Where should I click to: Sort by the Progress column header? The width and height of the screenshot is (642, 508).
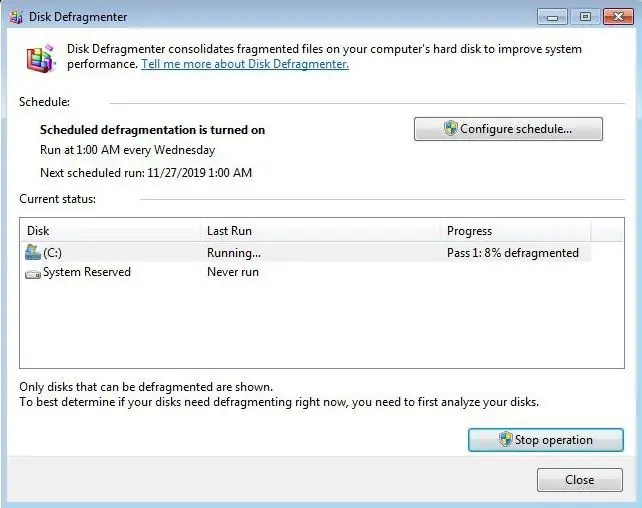coord(515,230)
